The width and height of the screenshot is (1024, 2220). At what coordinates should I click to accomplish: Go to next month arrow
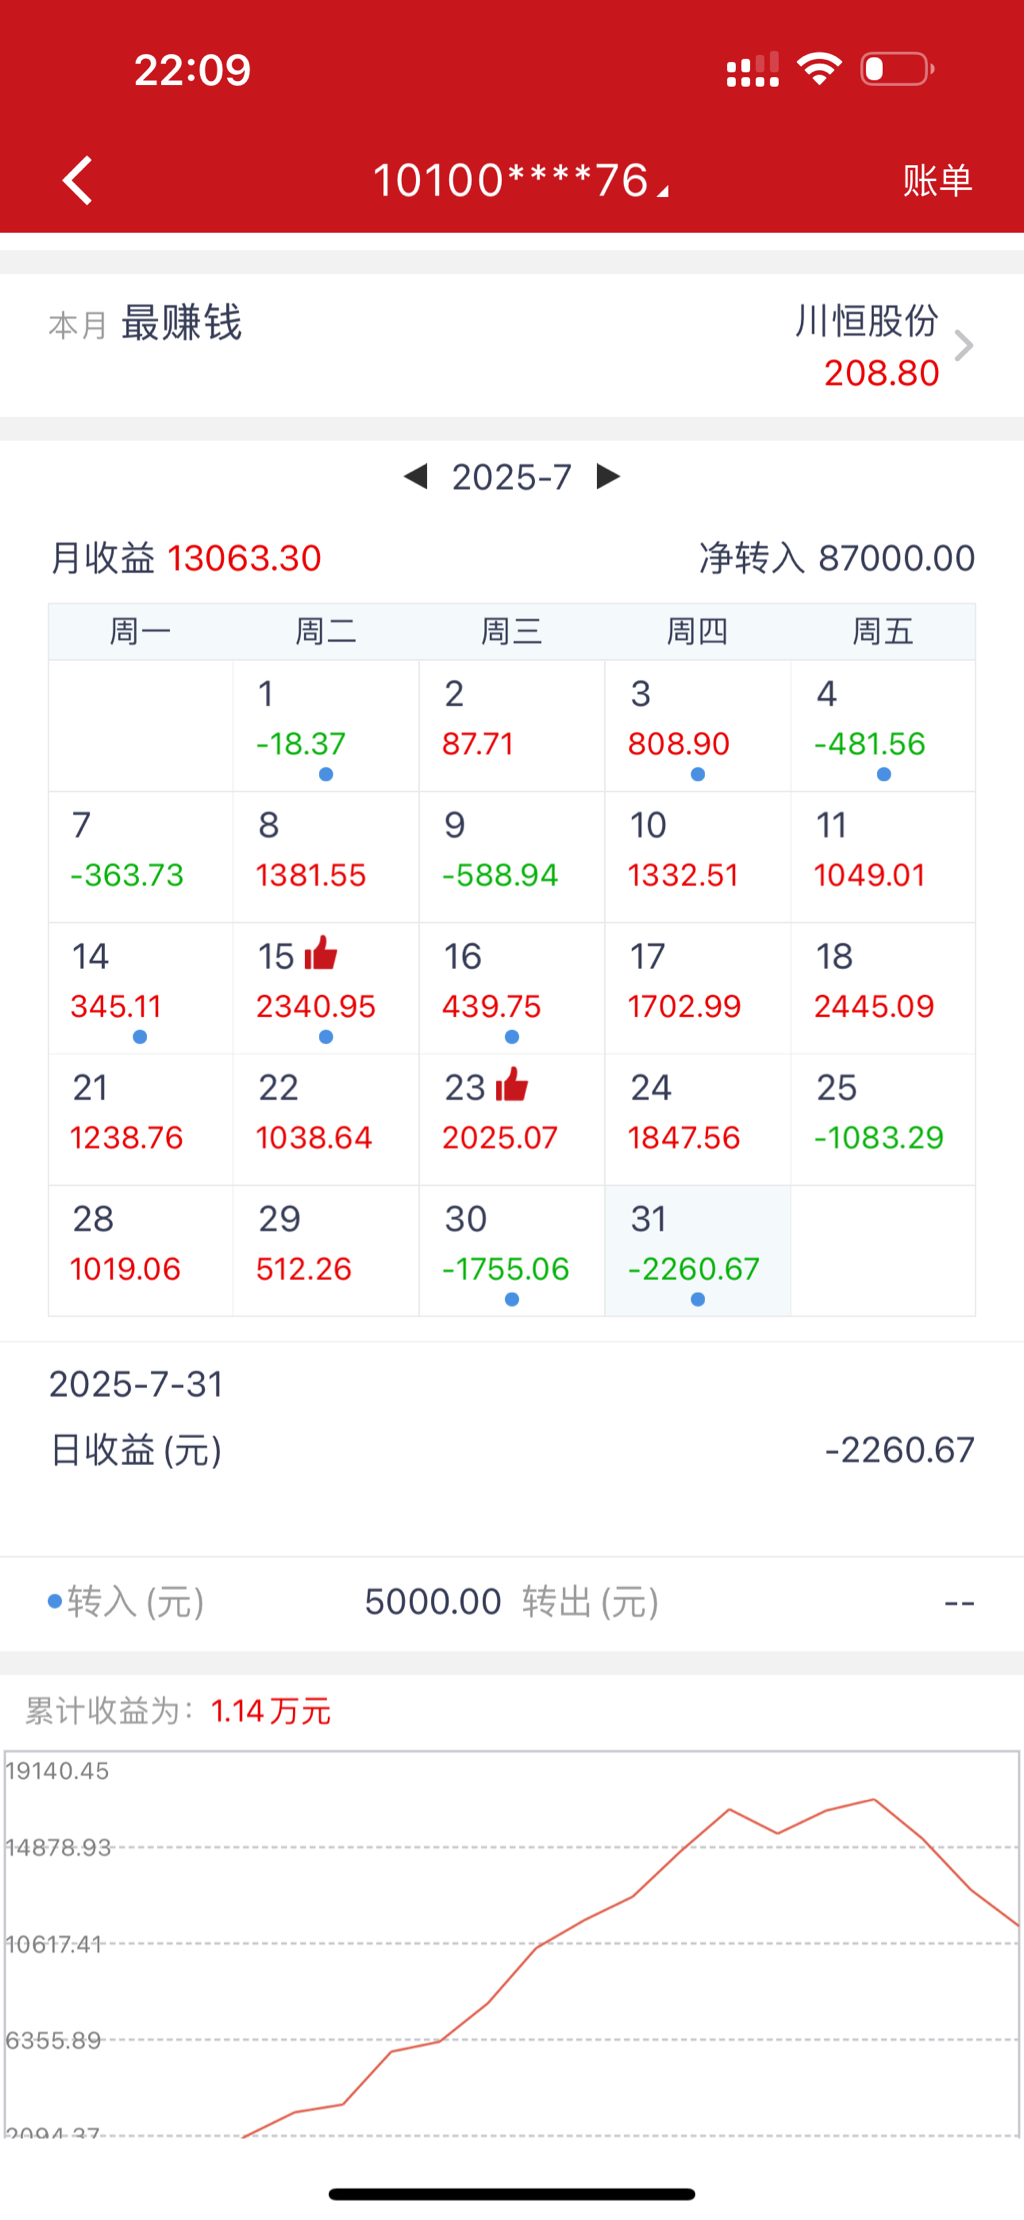[x=608, y=477]
